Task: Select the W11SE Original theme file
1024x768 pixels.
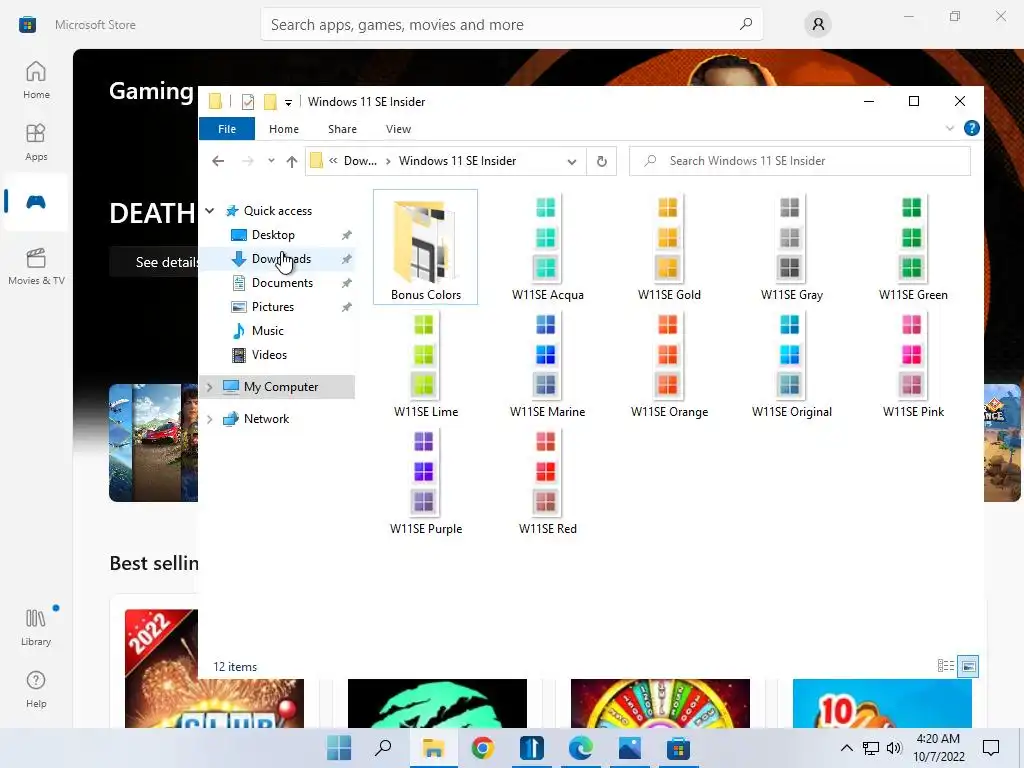Action: click(791, 364)
